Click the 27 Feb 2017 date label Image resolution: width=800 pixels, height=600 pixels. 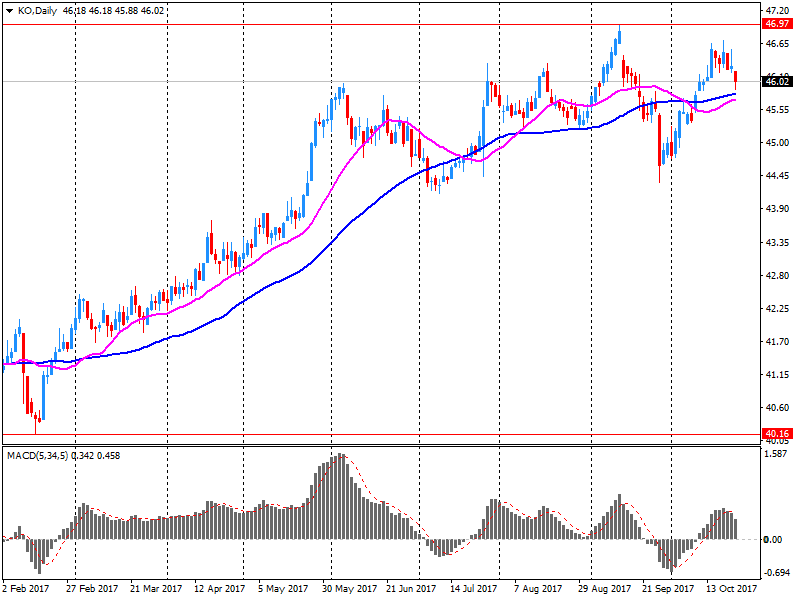92,589
